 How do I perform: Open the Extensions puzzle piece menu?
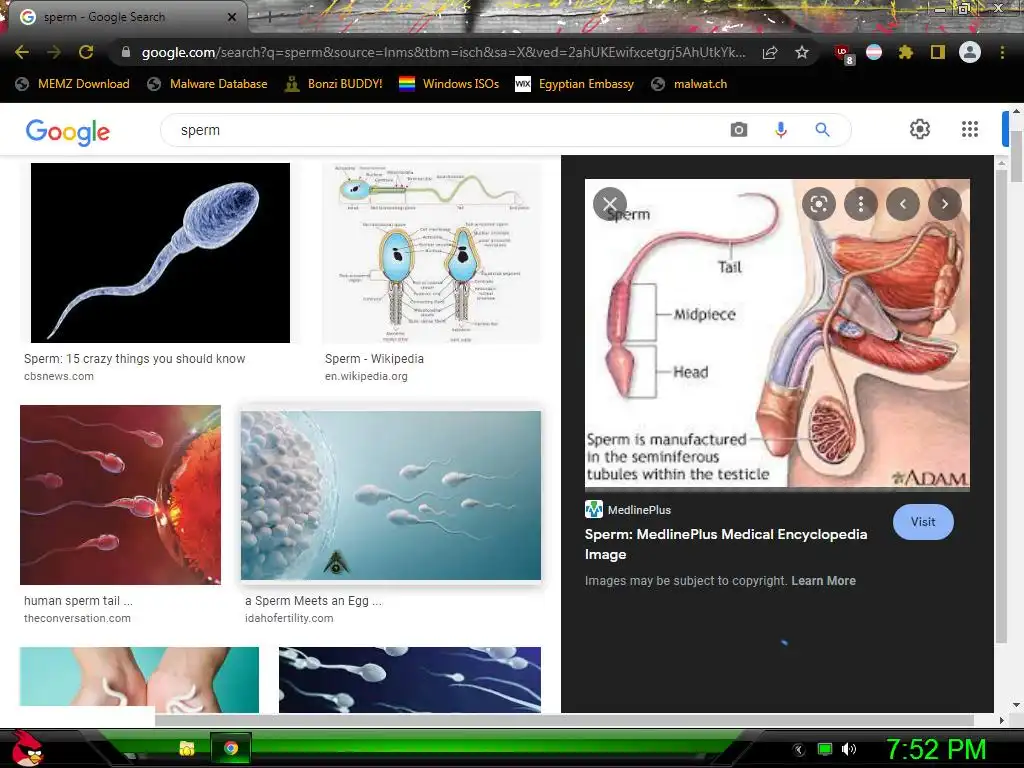pyautogui.click(x=906, y=52)
